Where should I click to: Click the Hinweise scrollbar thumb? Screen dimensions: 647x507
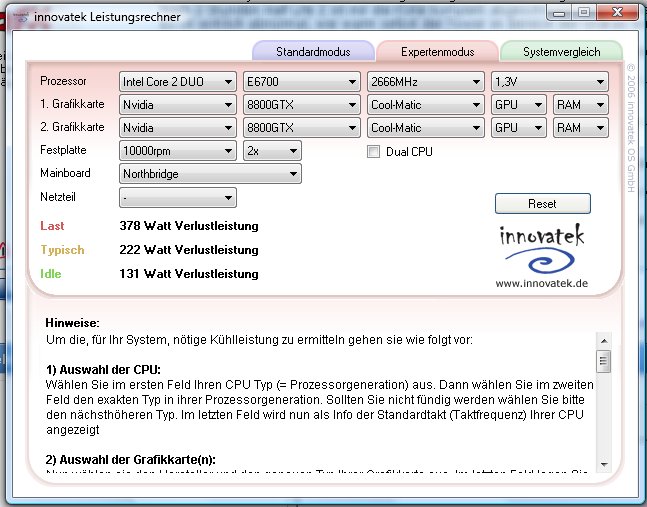604,361
